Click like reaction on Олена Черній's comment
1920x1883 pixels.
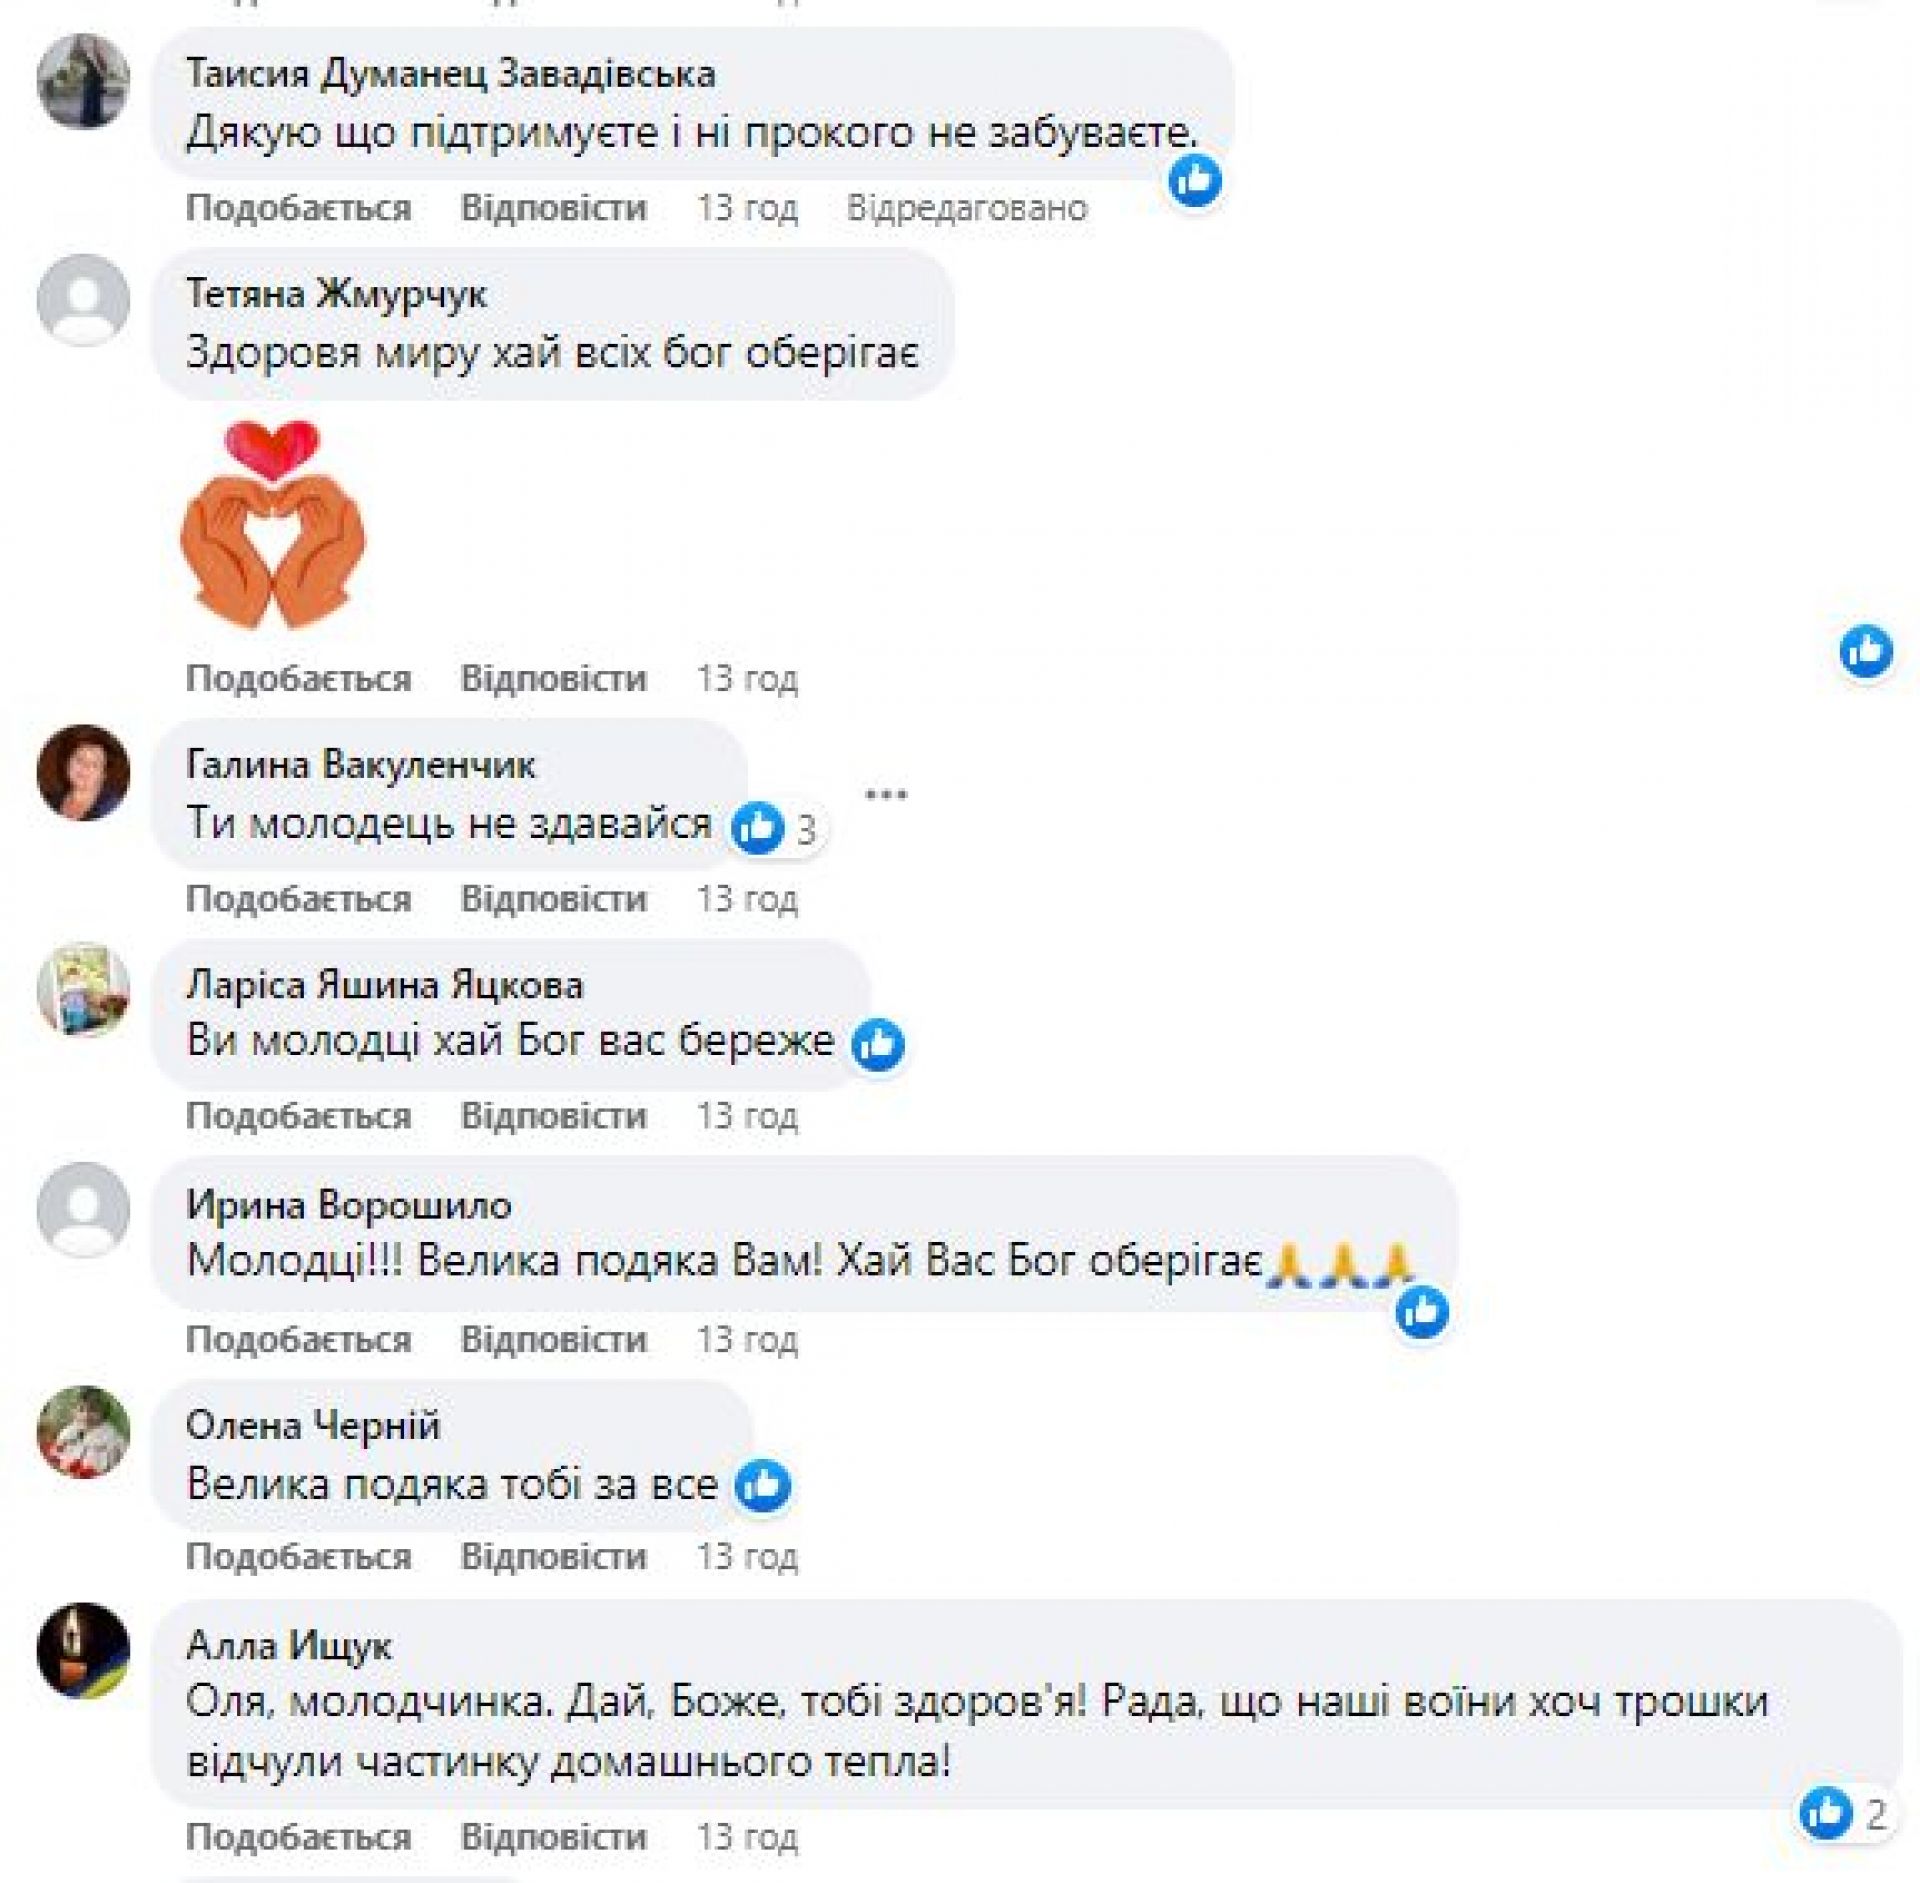763,1486
